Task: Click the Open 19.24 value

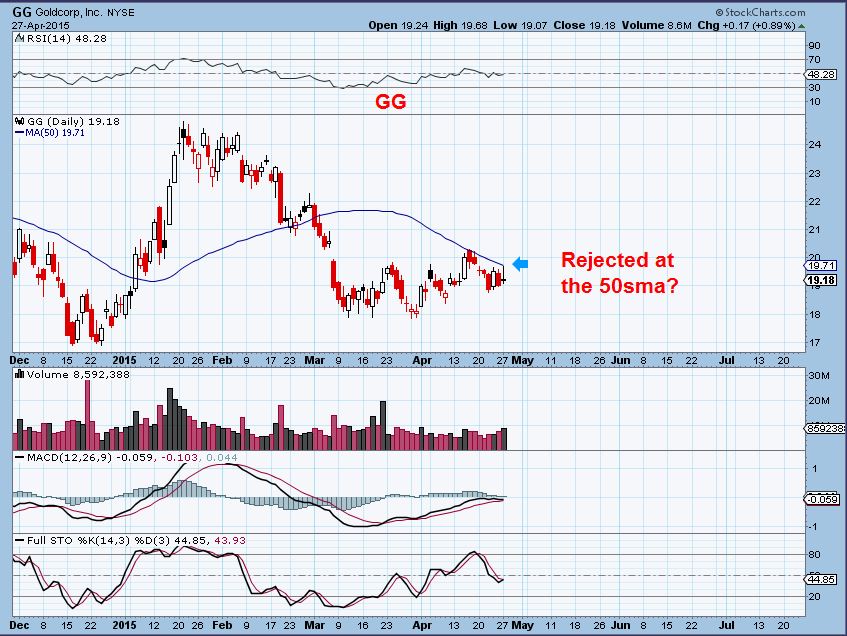Action: (398, 25)
